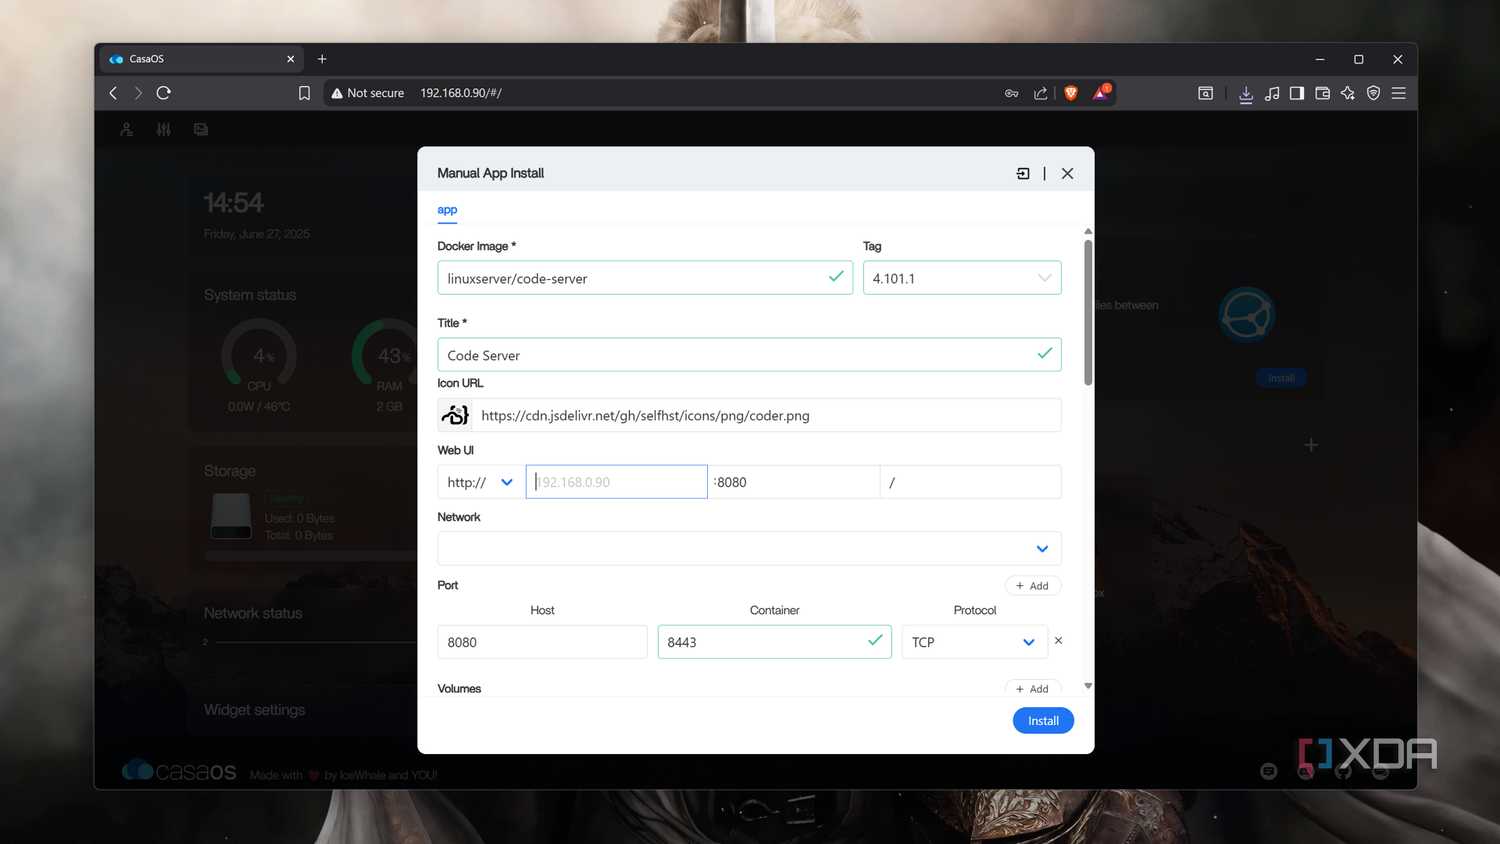The height and width of the screenshot is (844, 1500).
Task: Click the Container port field 8443
Action: (774, 642)
